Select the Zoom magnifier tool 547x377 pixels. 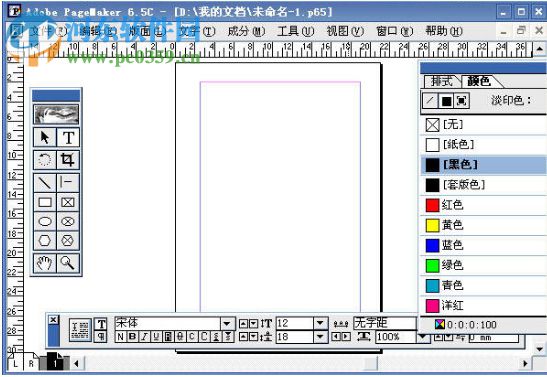click(x=68, y=263)
